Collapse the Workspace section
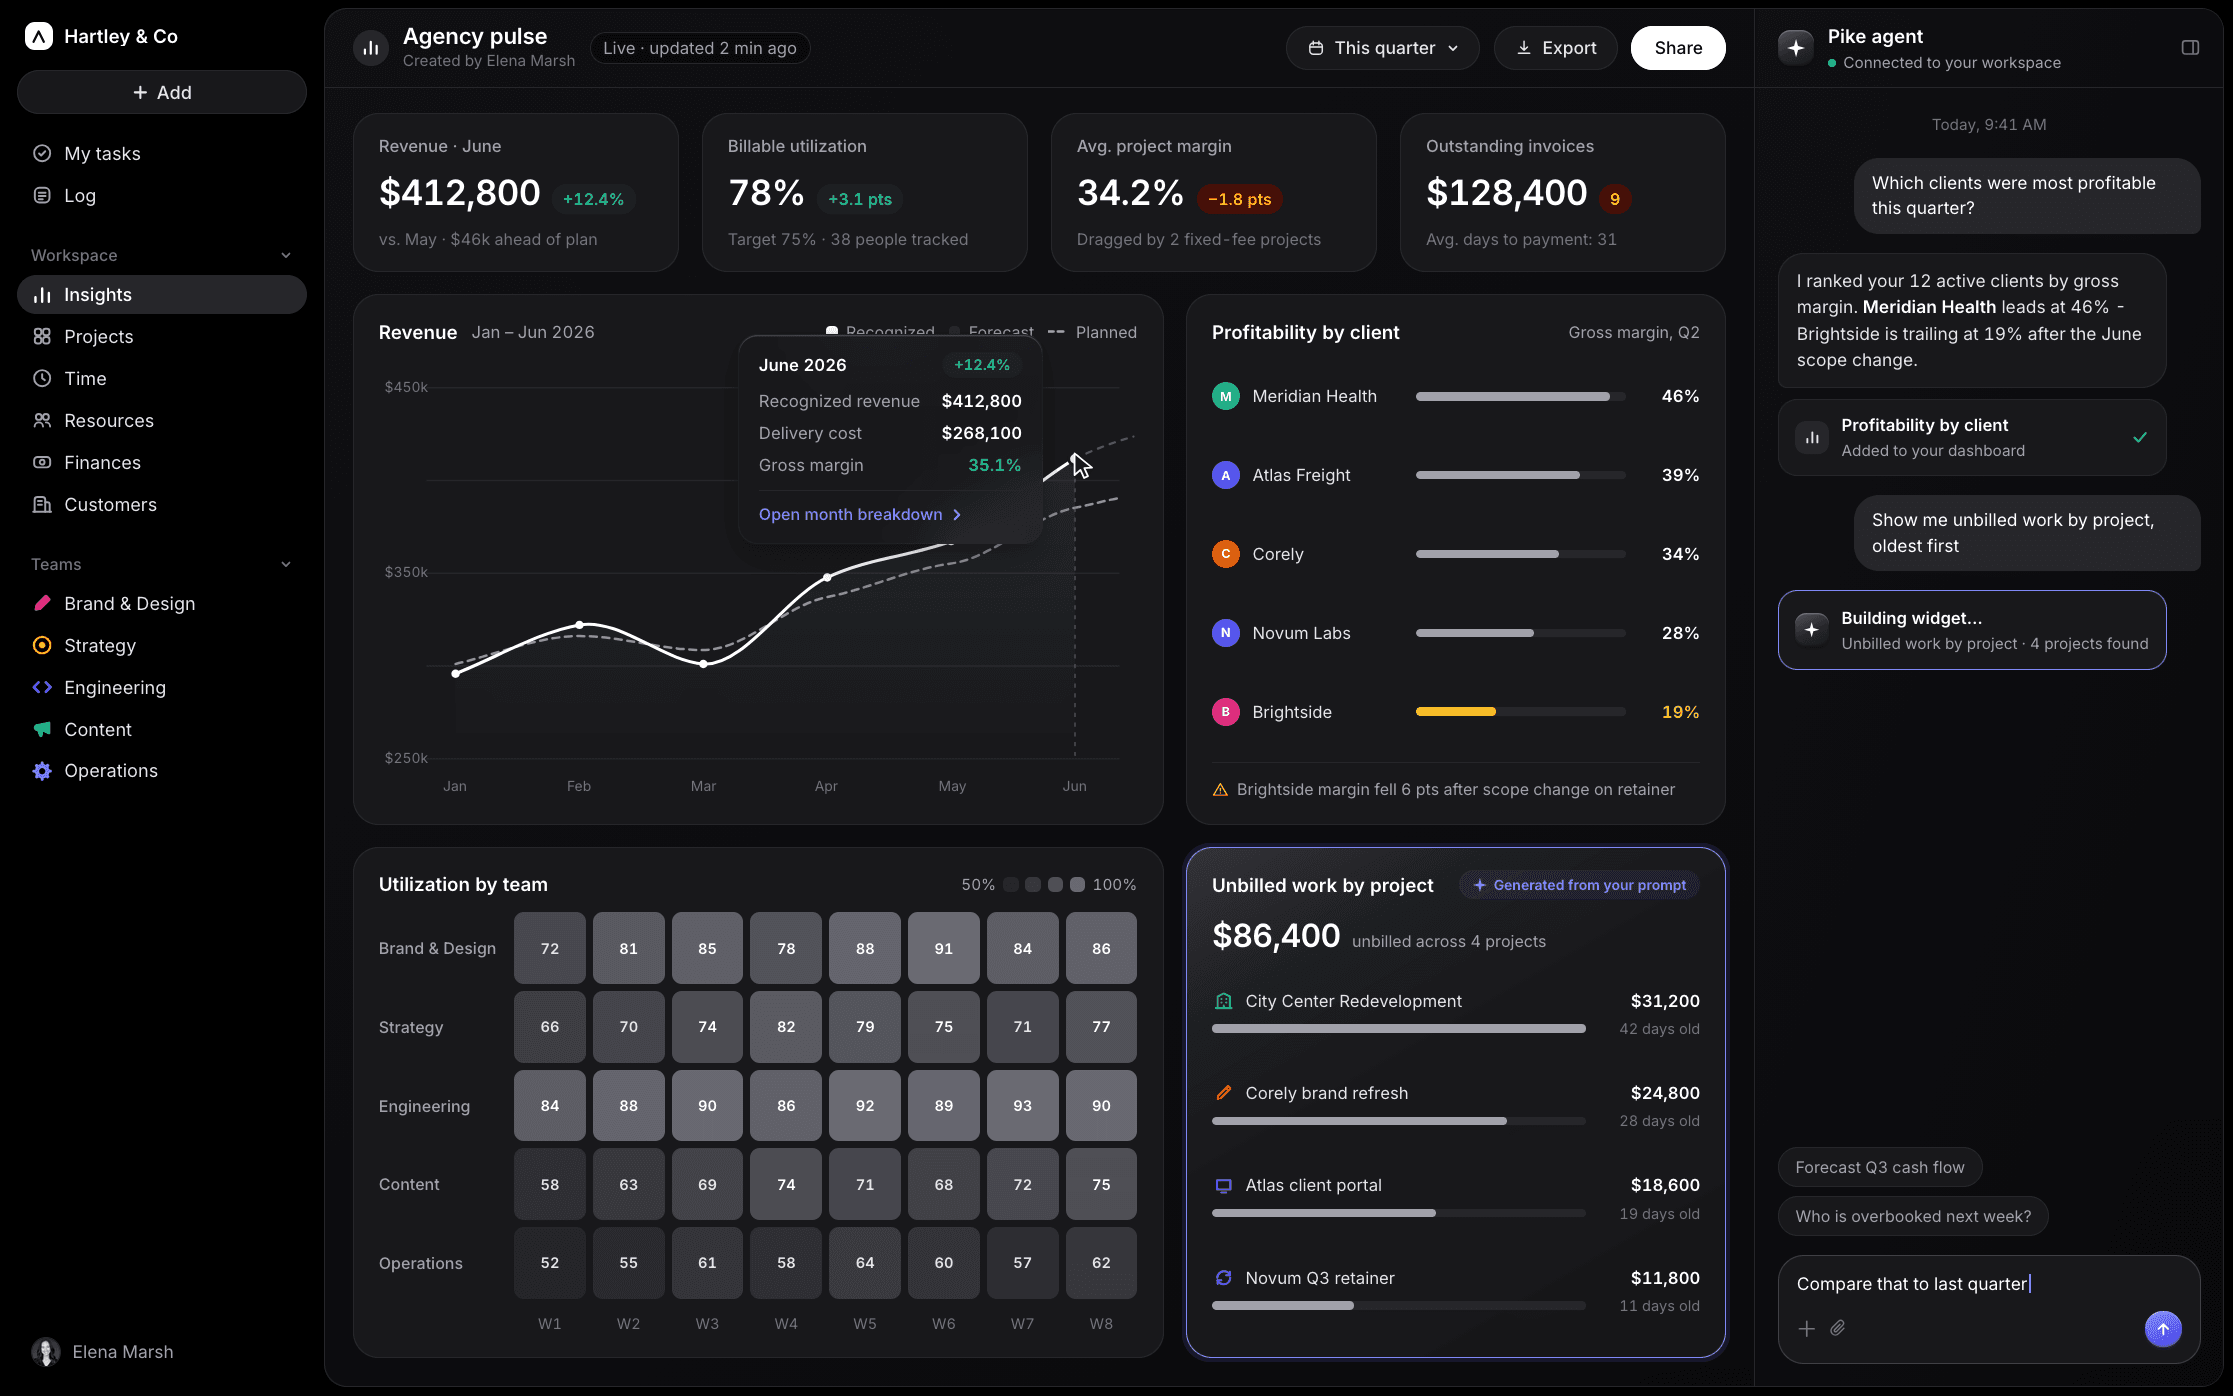 (x=286, y=255)
